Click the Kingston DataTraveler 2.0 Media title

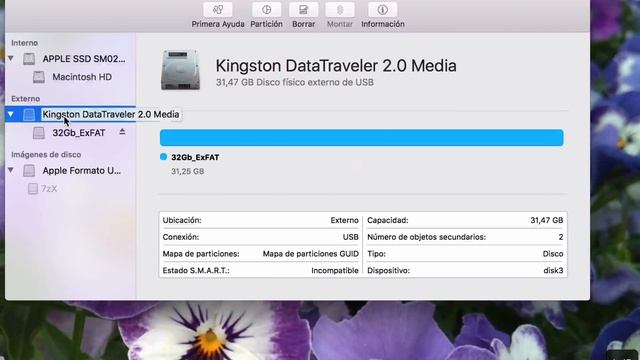[336, 66]
